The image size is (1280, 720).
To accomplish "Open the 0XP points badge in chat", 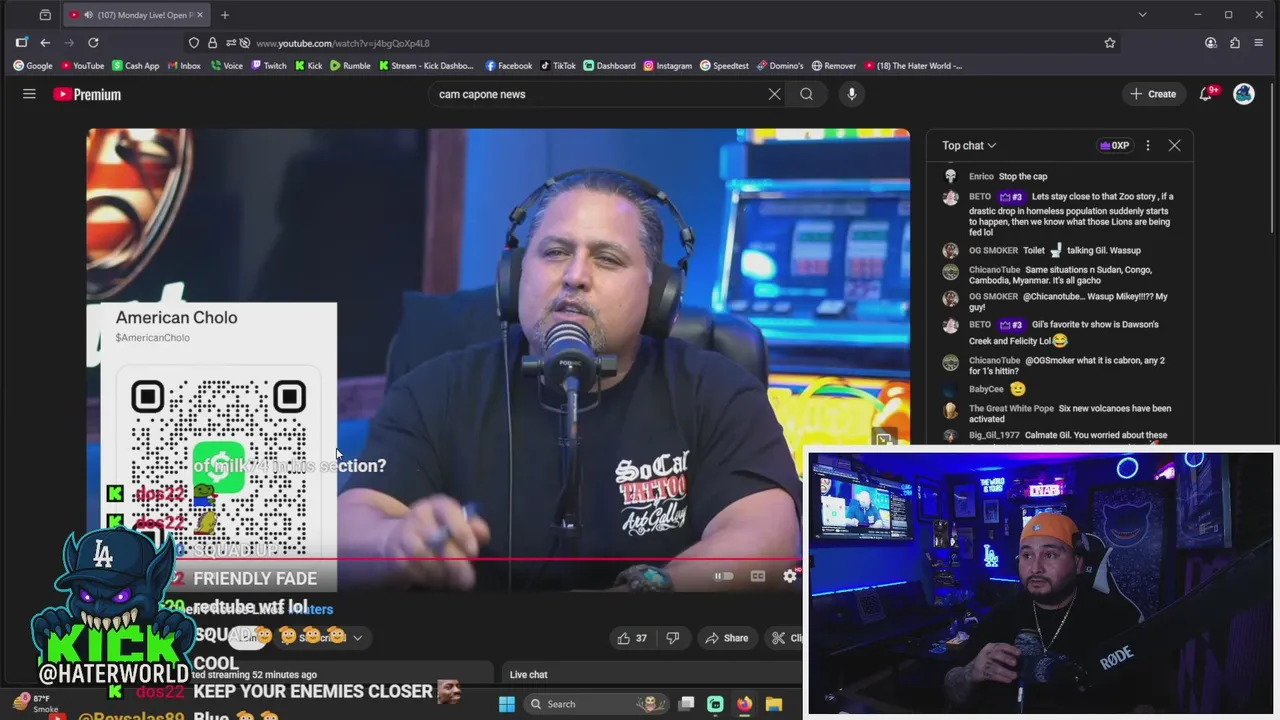I will tap(1114, 145).
